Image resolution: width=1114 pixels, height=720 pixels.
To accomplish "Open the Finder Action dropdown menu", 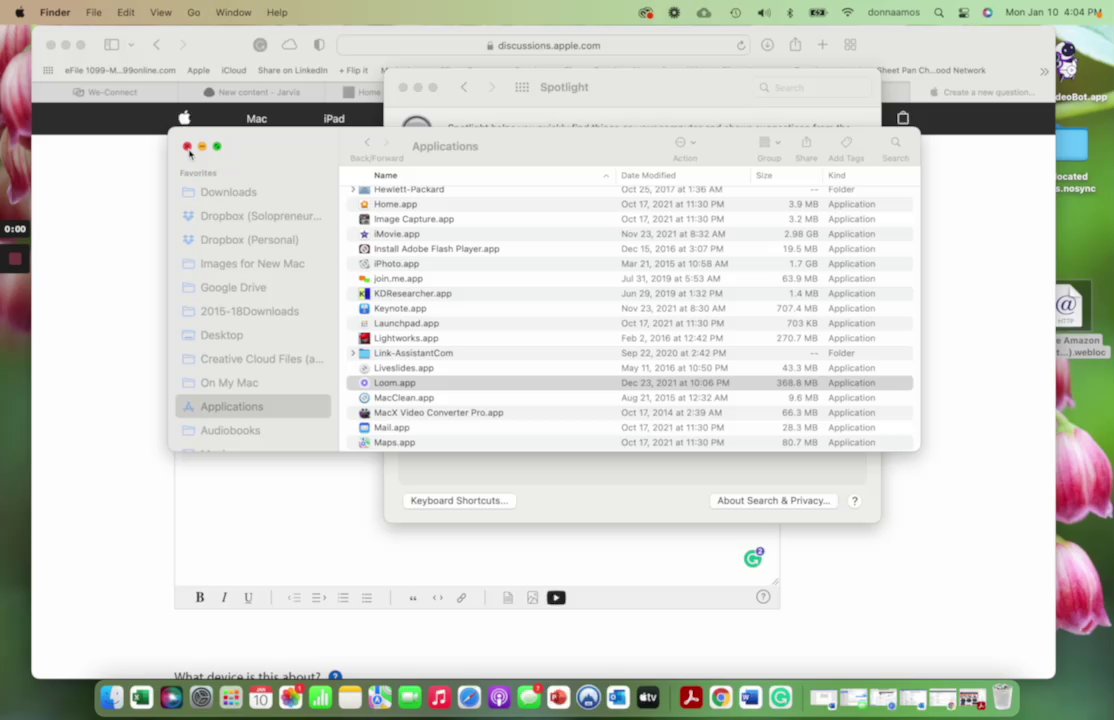I will click(x=685, y=142).
